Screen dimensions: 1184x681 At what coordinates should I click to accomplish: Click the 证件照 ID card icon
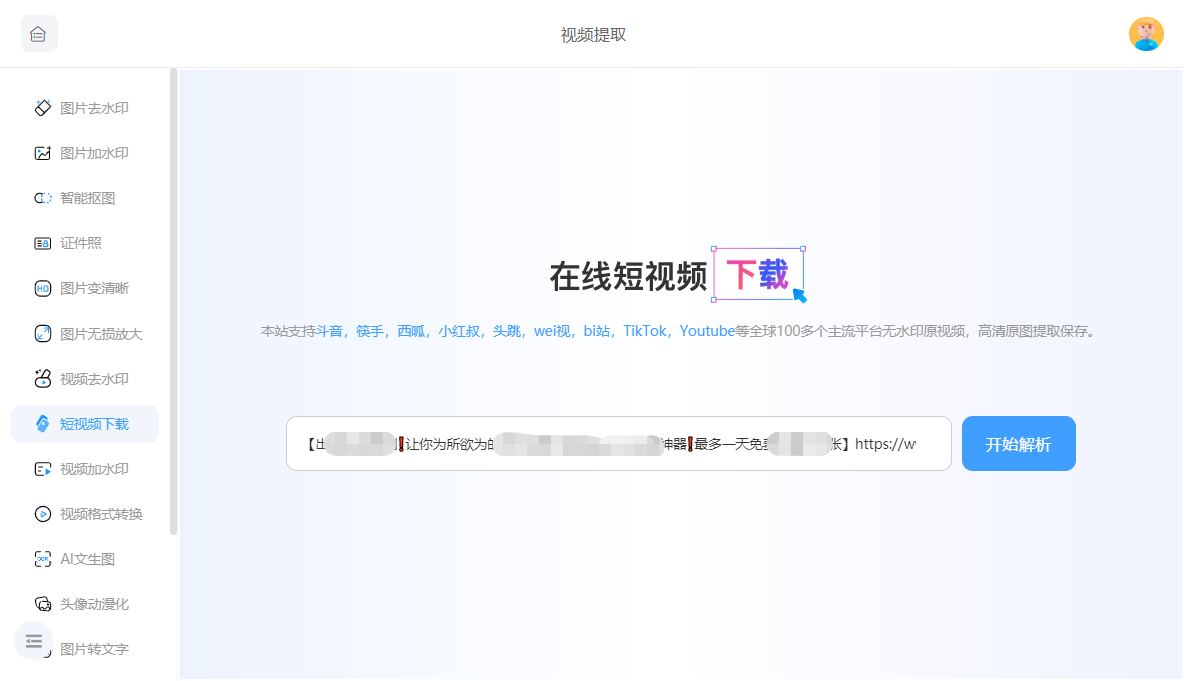[x=43, y=243]
